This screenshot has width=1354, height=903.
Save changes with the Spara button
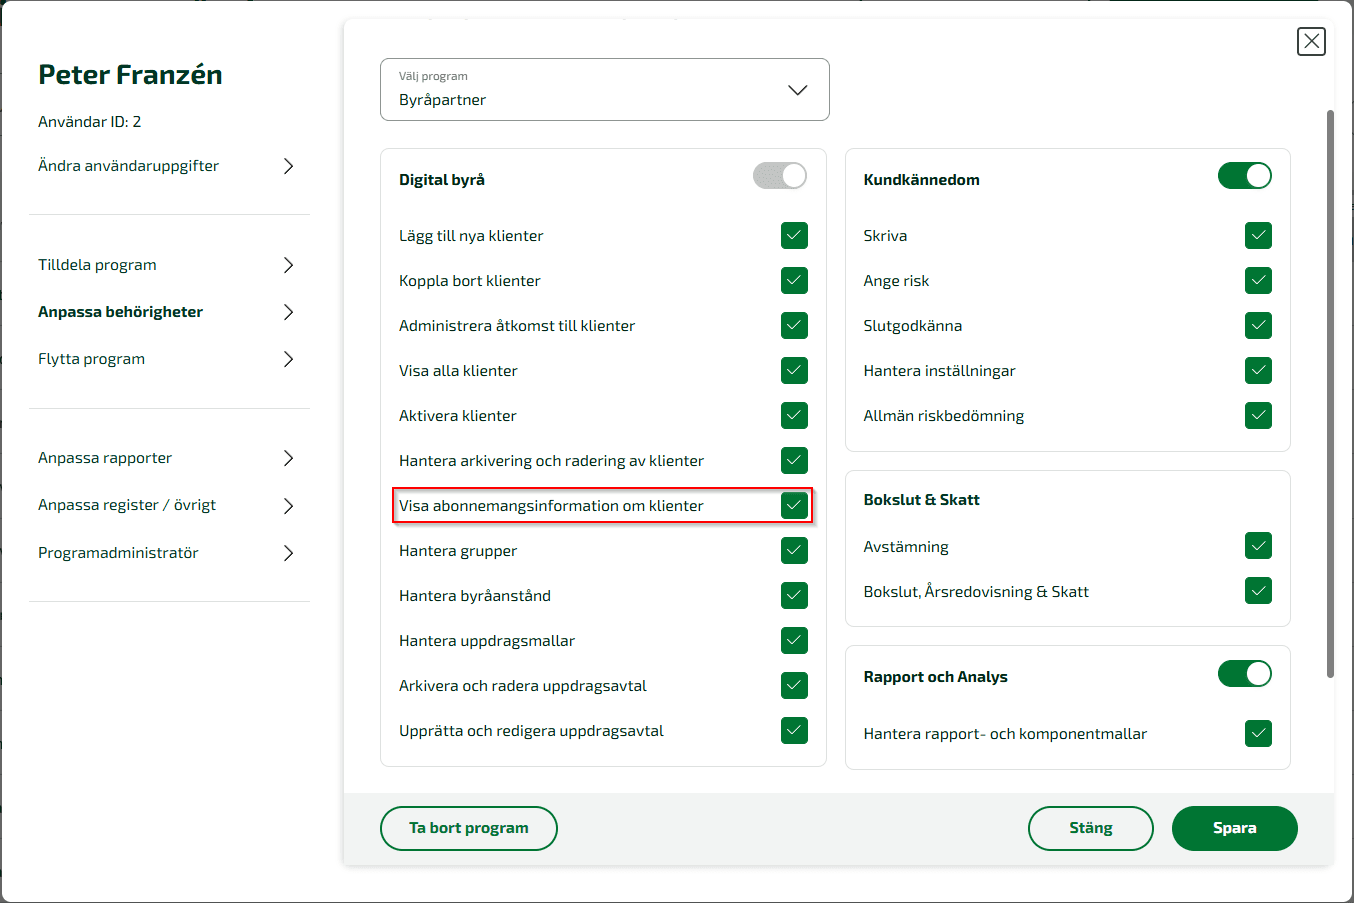coord(1234,828)
